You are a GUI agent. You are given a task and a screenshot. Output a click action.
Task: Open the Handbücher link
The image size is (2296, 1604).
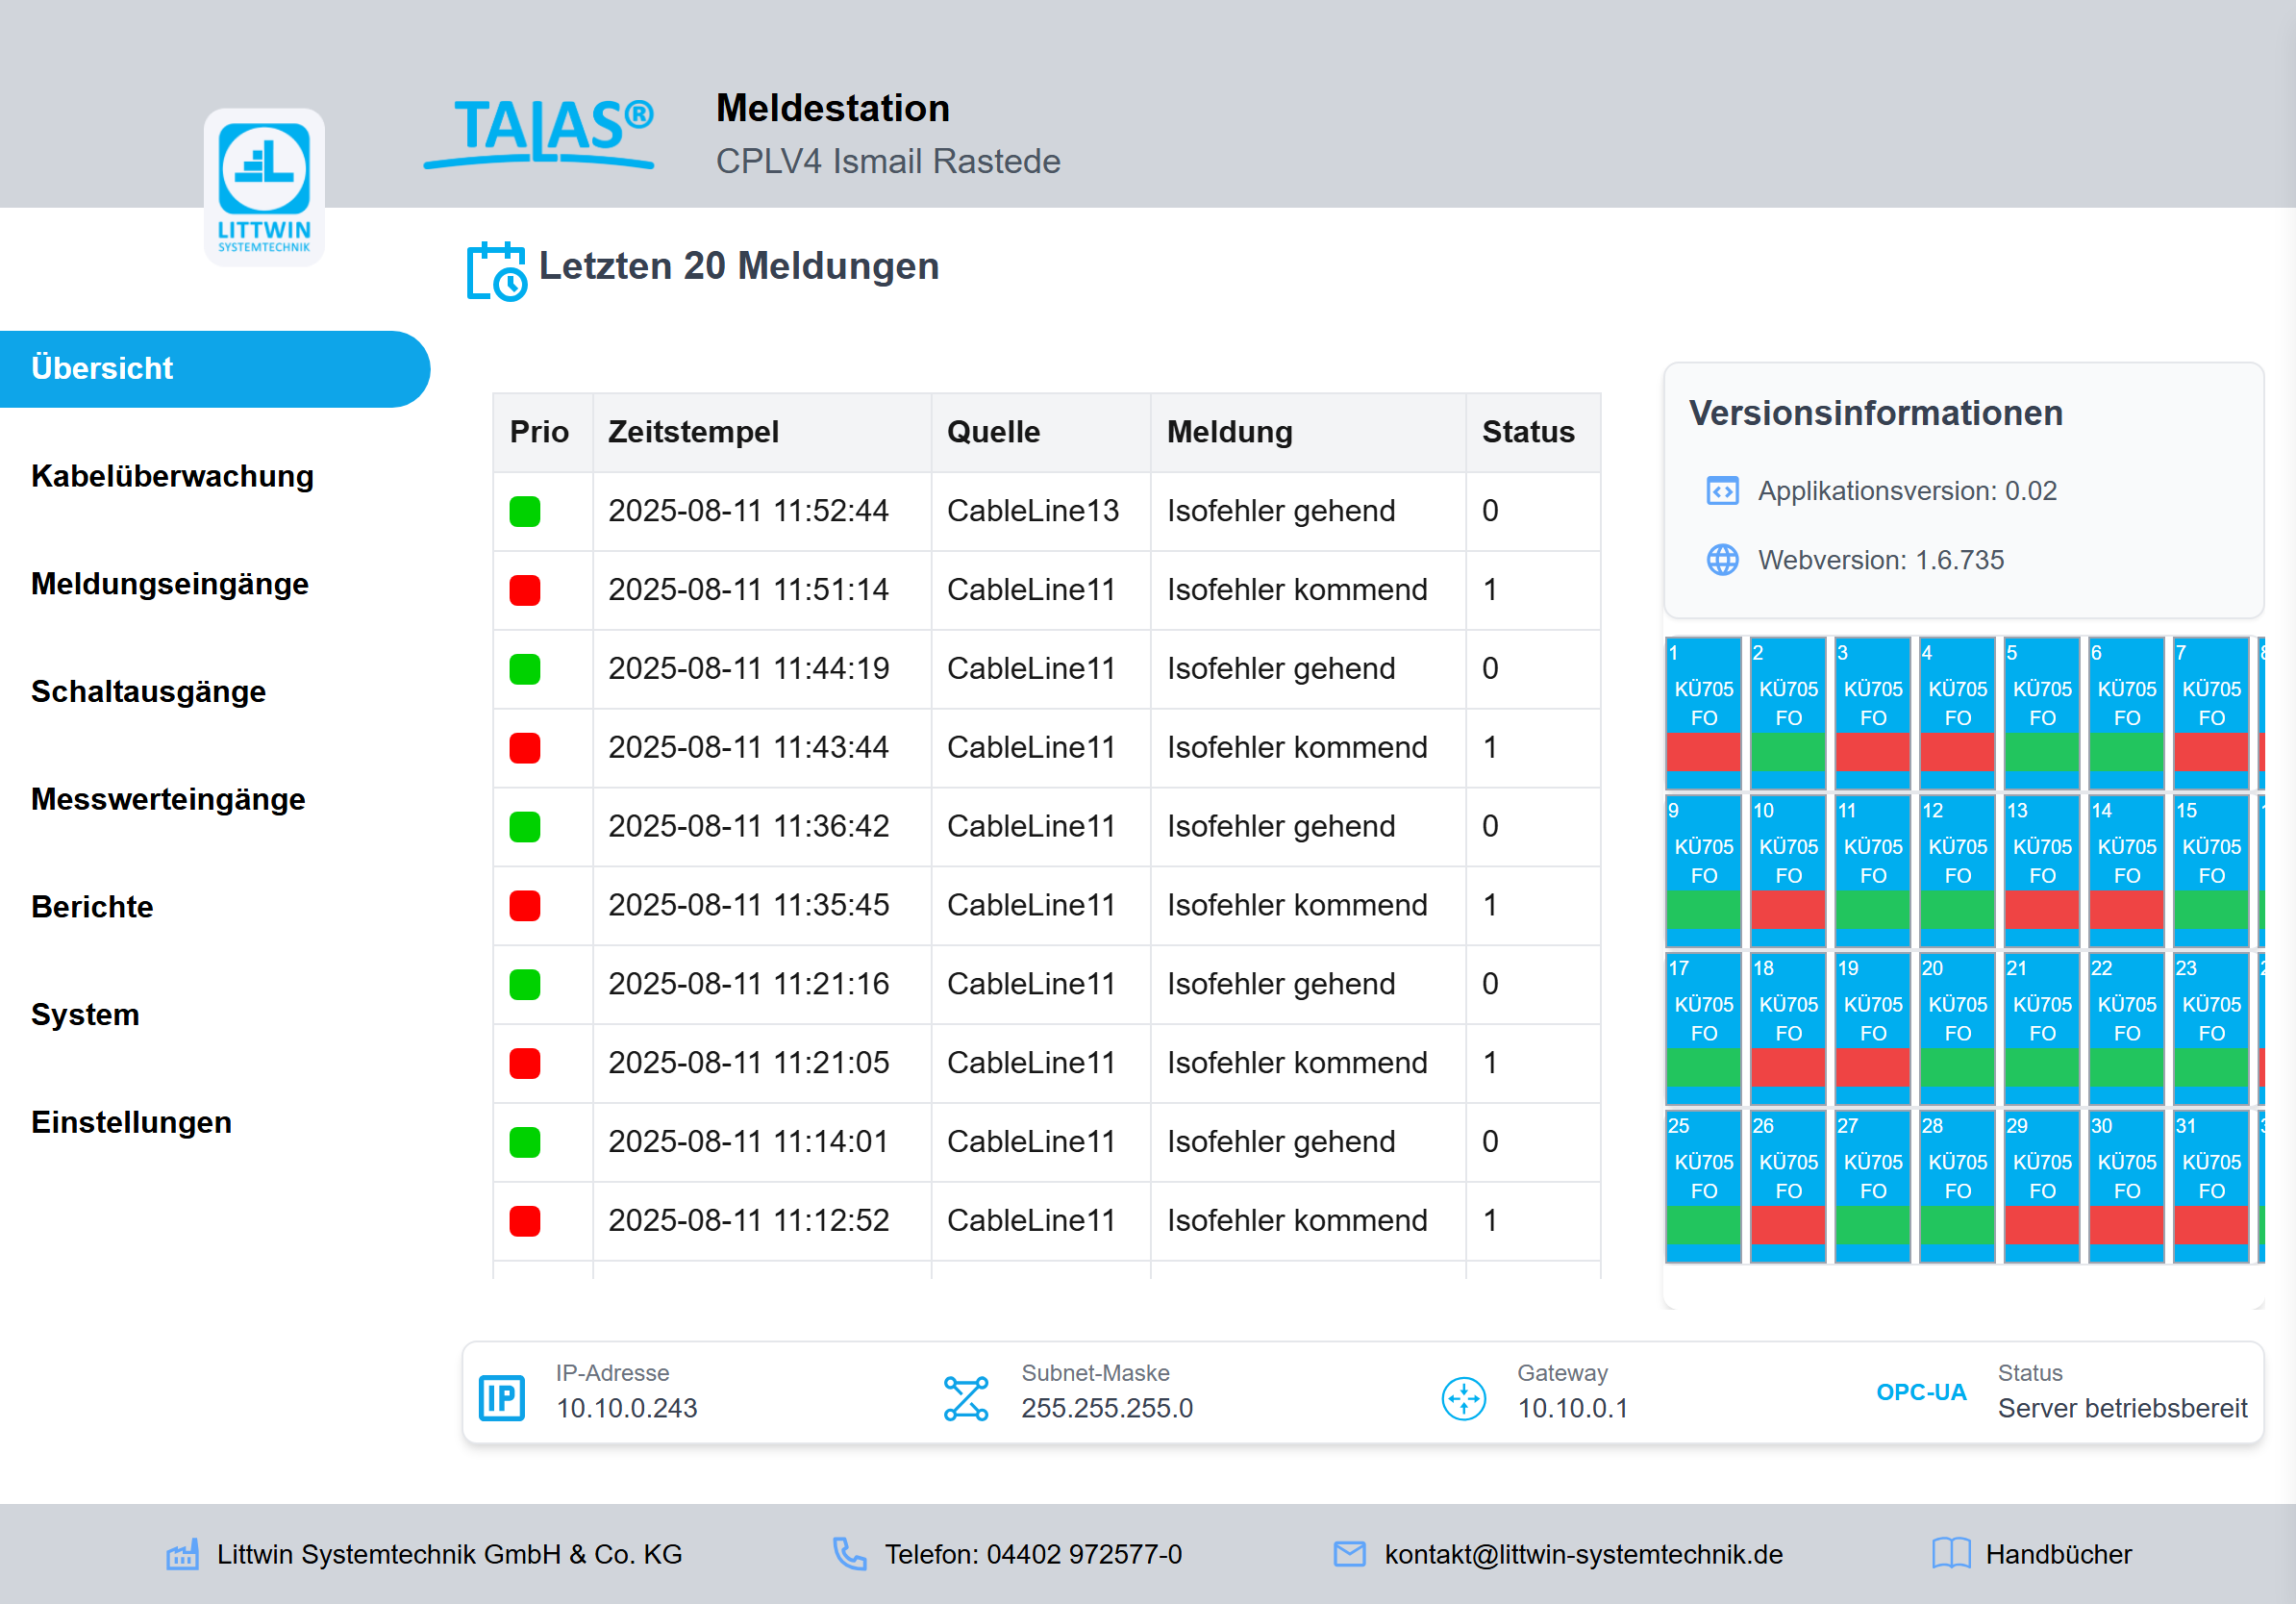pyautogui.click(x=2058, y=1554)
